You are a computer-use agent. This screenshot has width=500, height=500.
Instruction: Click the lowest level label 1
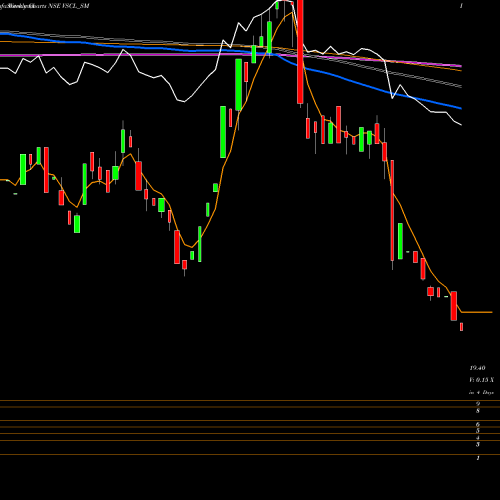(x=478, y=458)
